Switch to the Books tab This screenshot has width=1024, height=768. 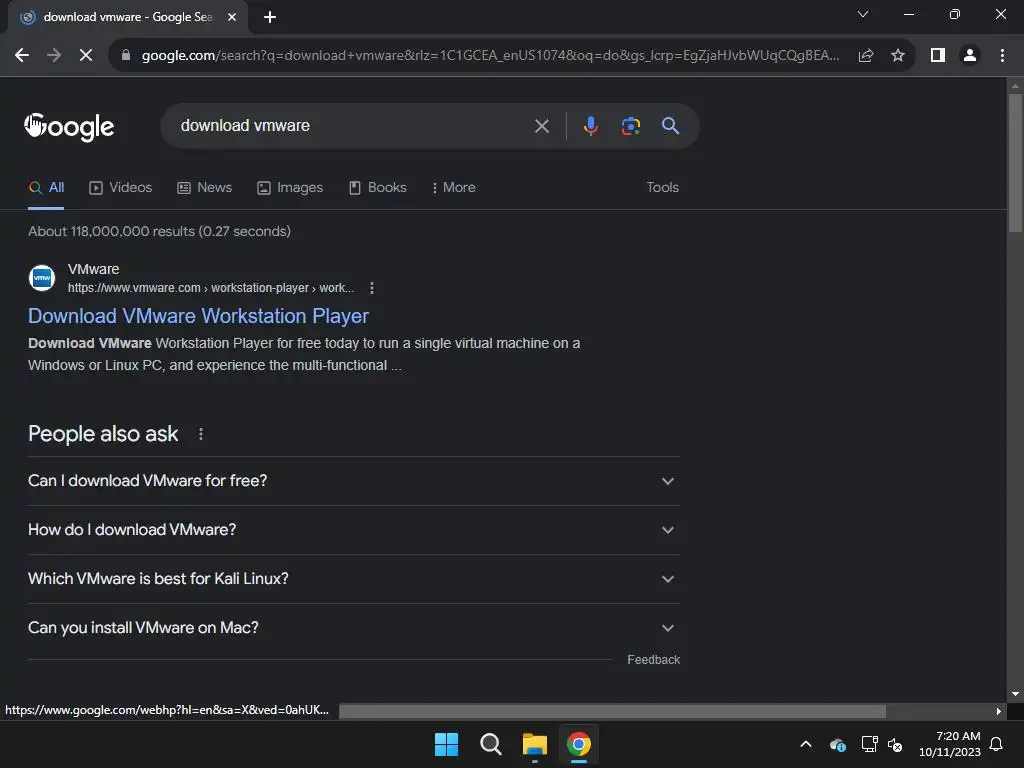tap(377, 188)
